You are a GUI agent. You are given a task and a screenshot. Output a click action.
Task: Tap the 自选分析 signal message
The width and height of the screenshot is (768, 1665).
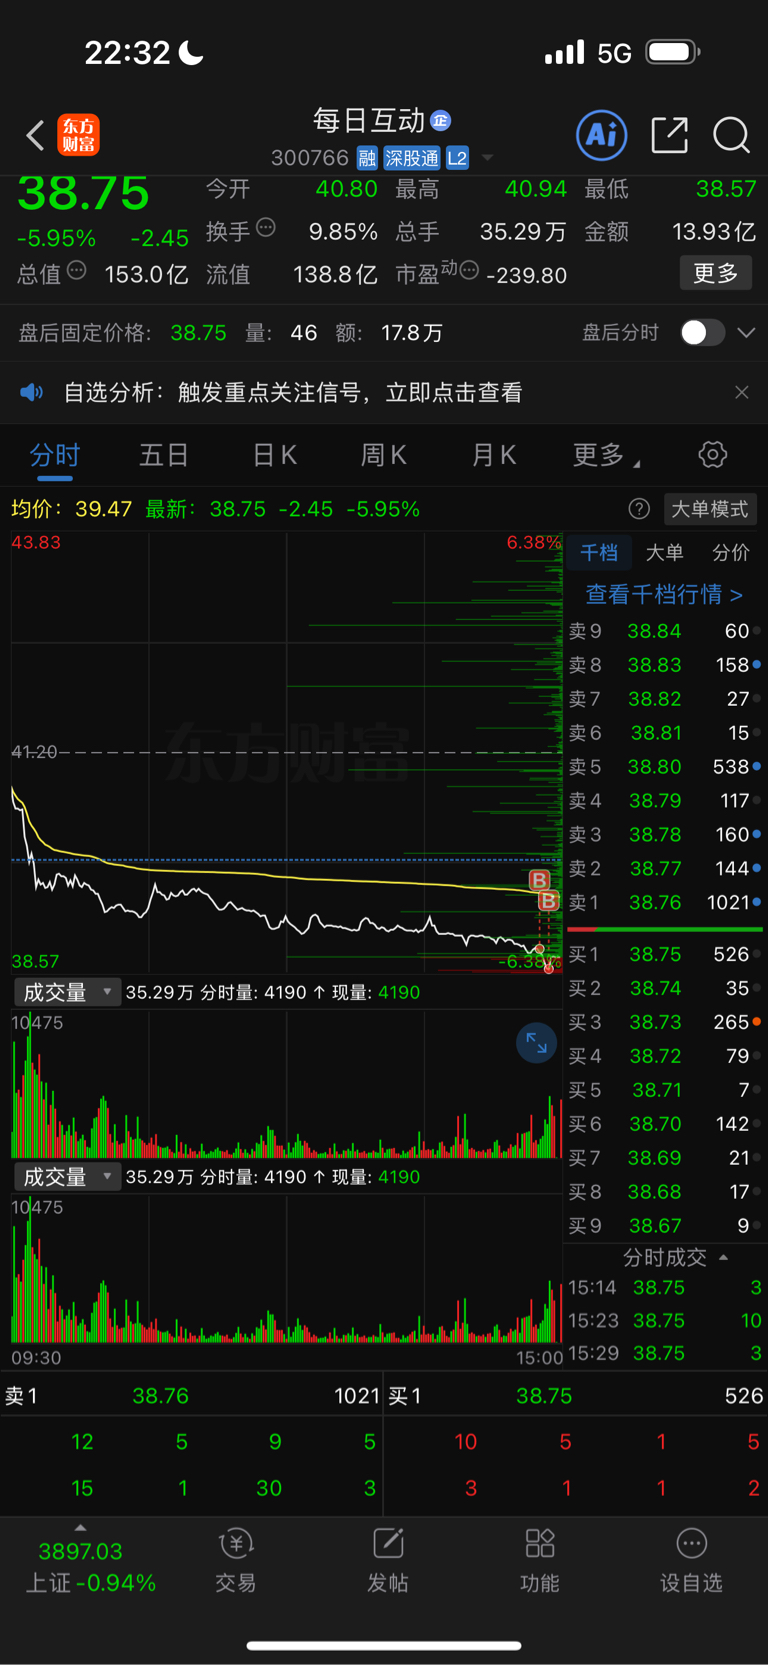coord(292,392)
